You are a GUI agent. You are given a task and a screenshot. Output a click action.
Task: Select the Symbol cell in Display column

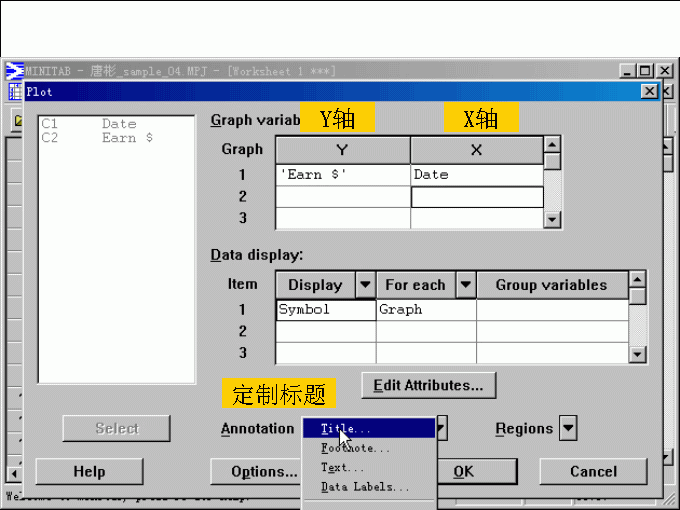pyautogui.click(x=325, y=309)
